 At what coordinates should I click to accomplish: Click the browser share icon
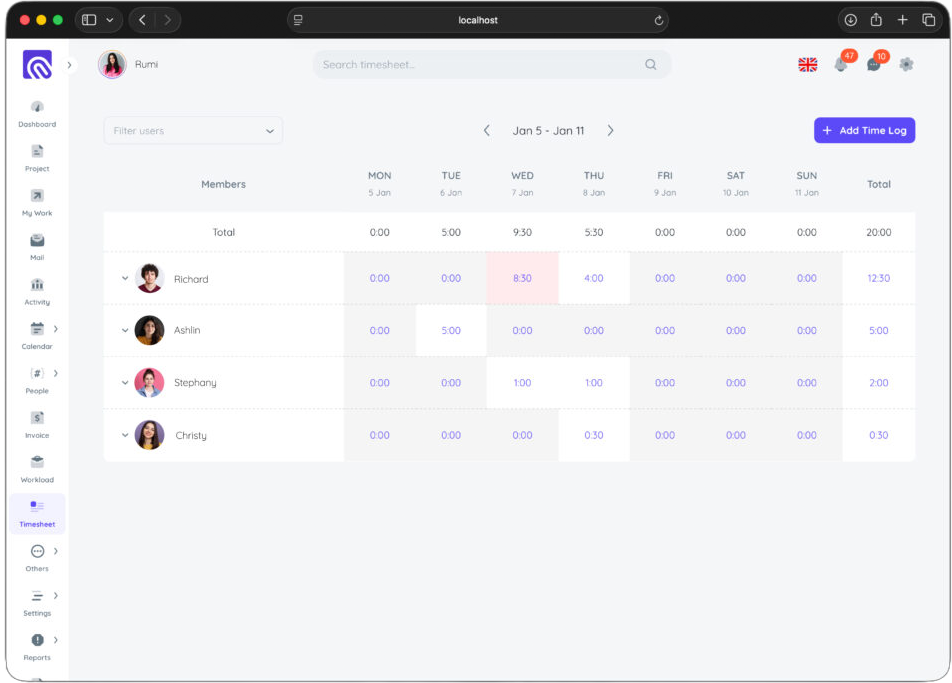tap(876, 20)
